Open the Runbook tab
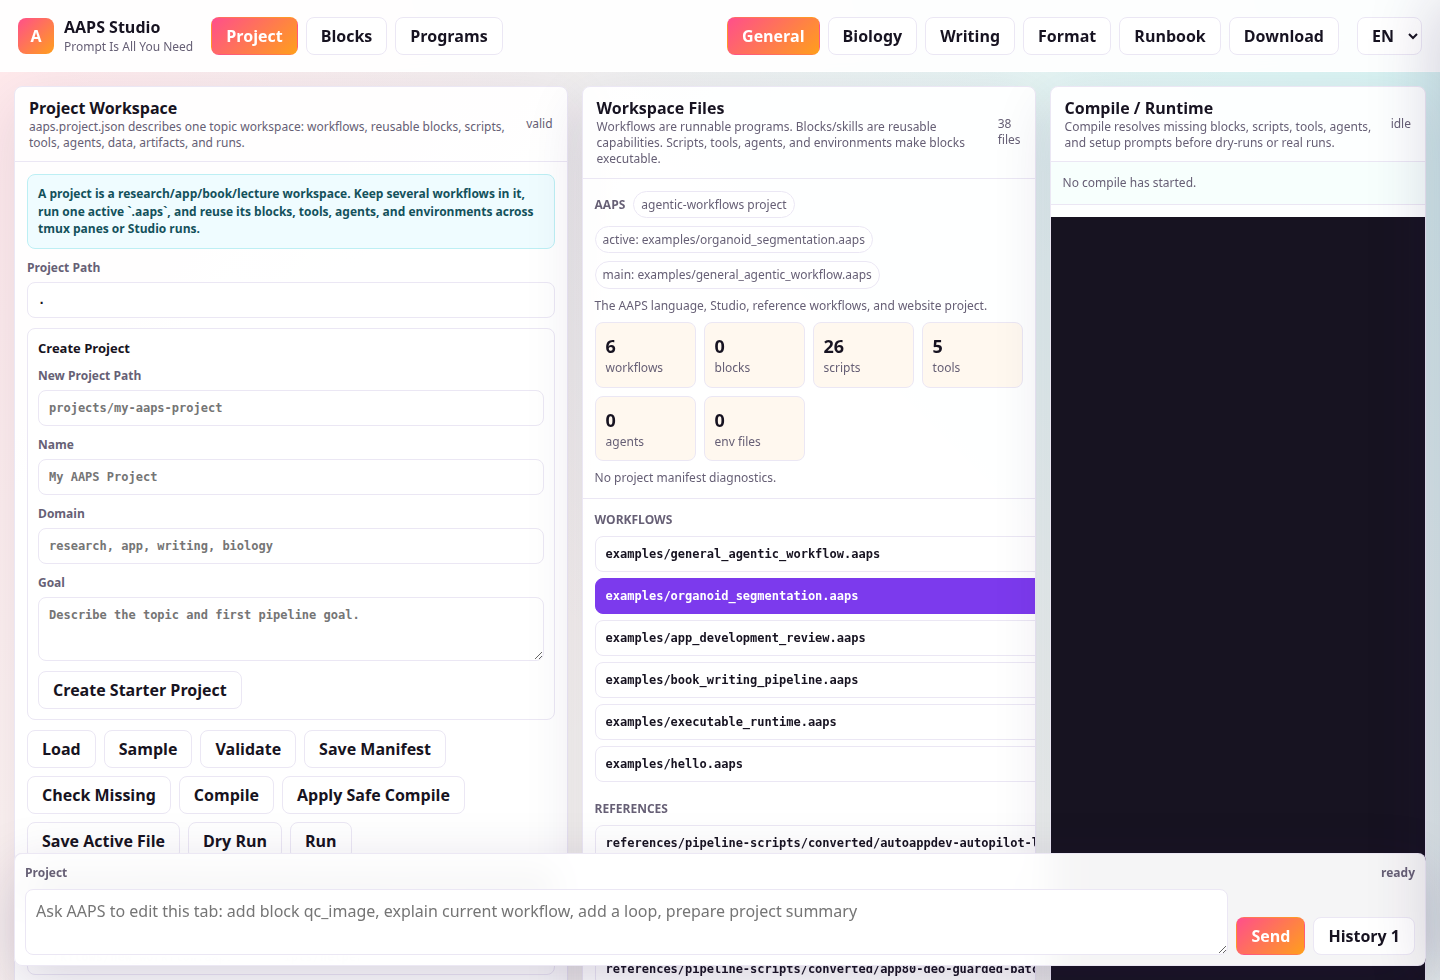 point(1170,36)
